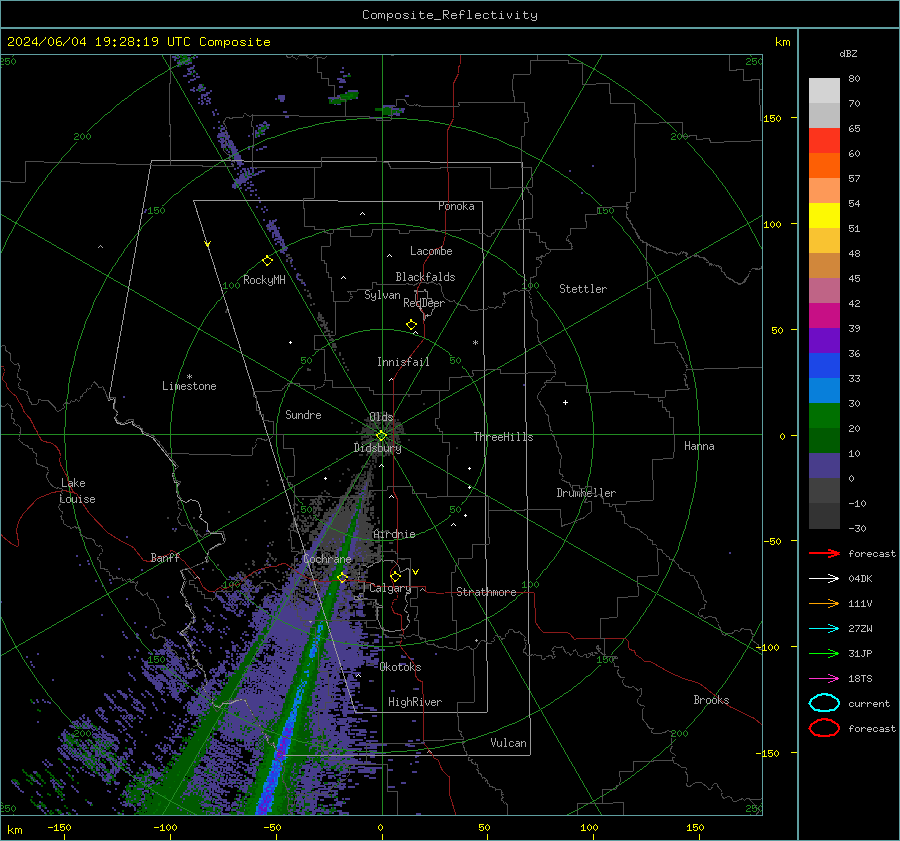Select the light gray 80 dBZ swatch
The width and height of the screenshot is (900, 841).
824,90
